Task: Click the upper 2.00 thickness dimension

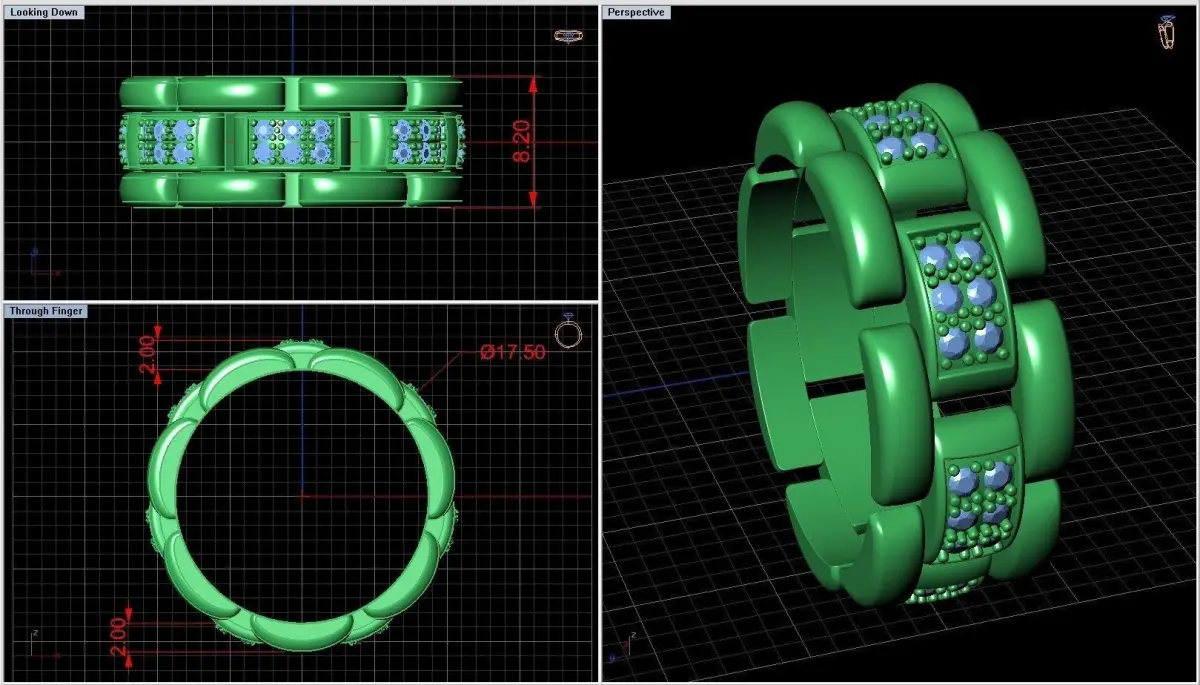Action: pos(147,357)
